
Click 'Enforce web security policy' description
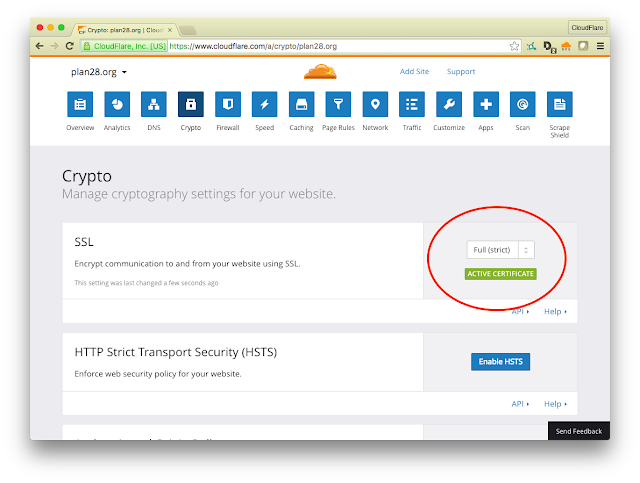click(x=158, y=374)
